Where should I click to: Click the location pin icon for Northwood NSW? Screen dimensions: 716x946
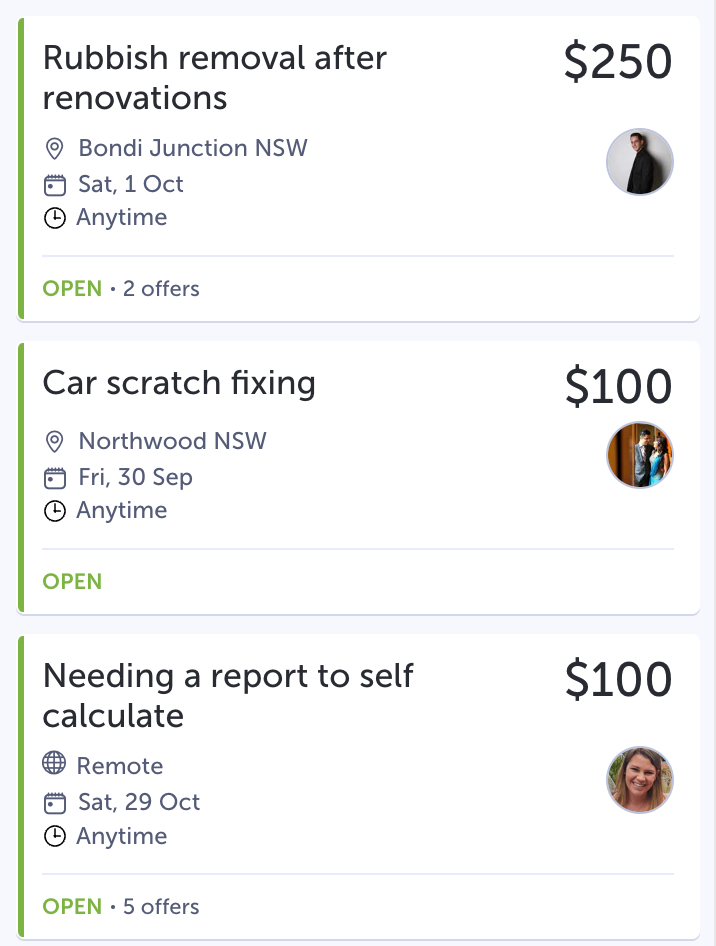point(57,441)
